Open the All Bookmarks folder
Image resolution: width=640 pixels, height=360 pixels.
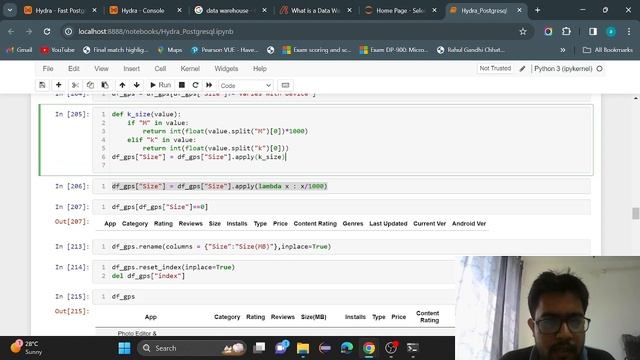[608, 50]
